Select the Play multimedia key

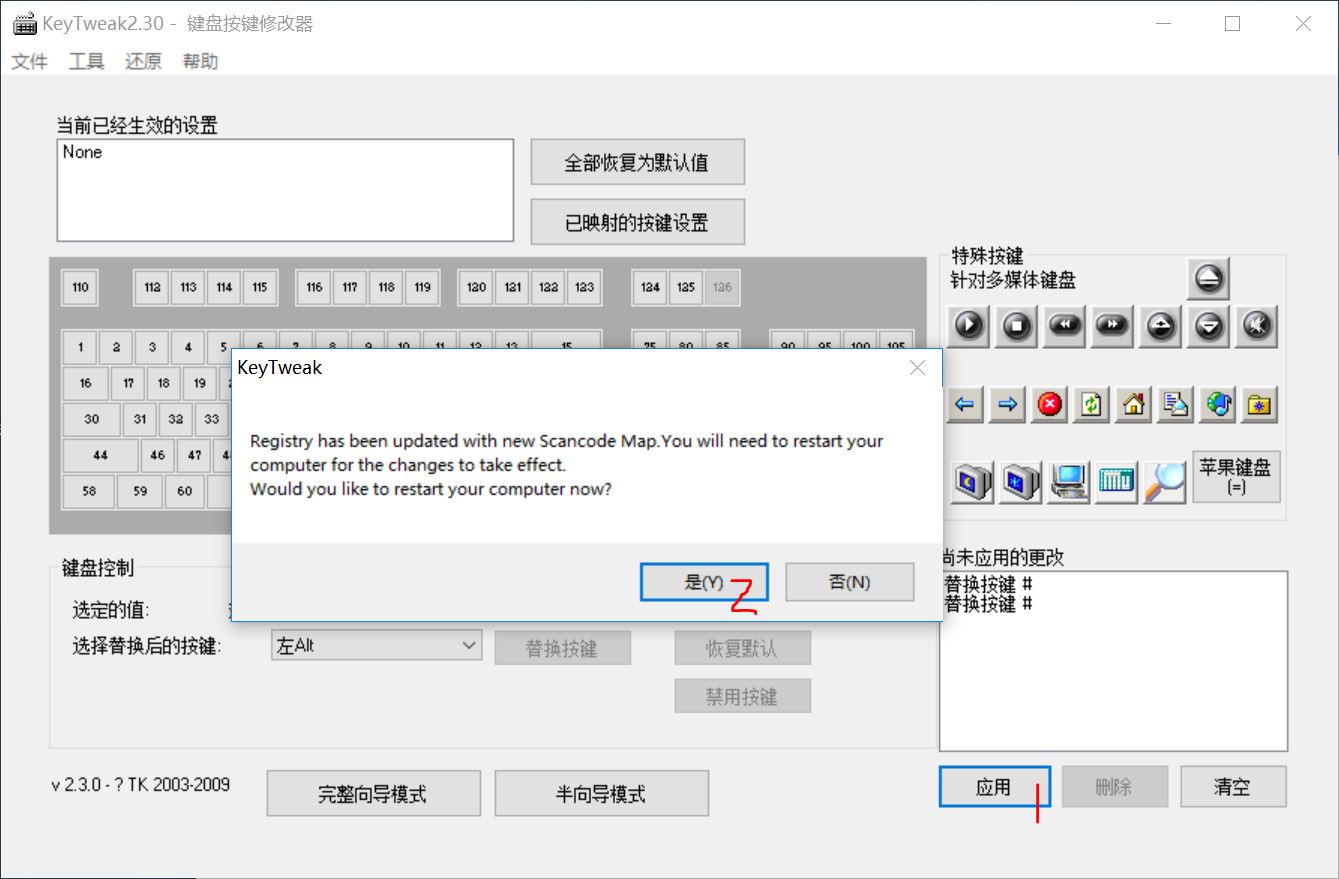(968, 325)
